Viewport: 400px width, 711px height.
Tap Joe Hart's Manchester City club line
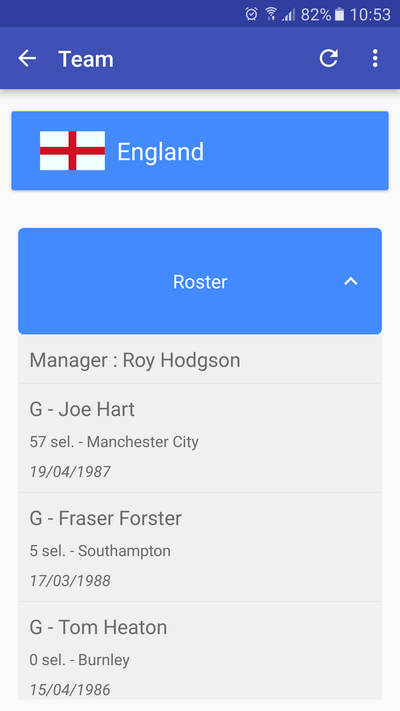click(x=114, y=442)
